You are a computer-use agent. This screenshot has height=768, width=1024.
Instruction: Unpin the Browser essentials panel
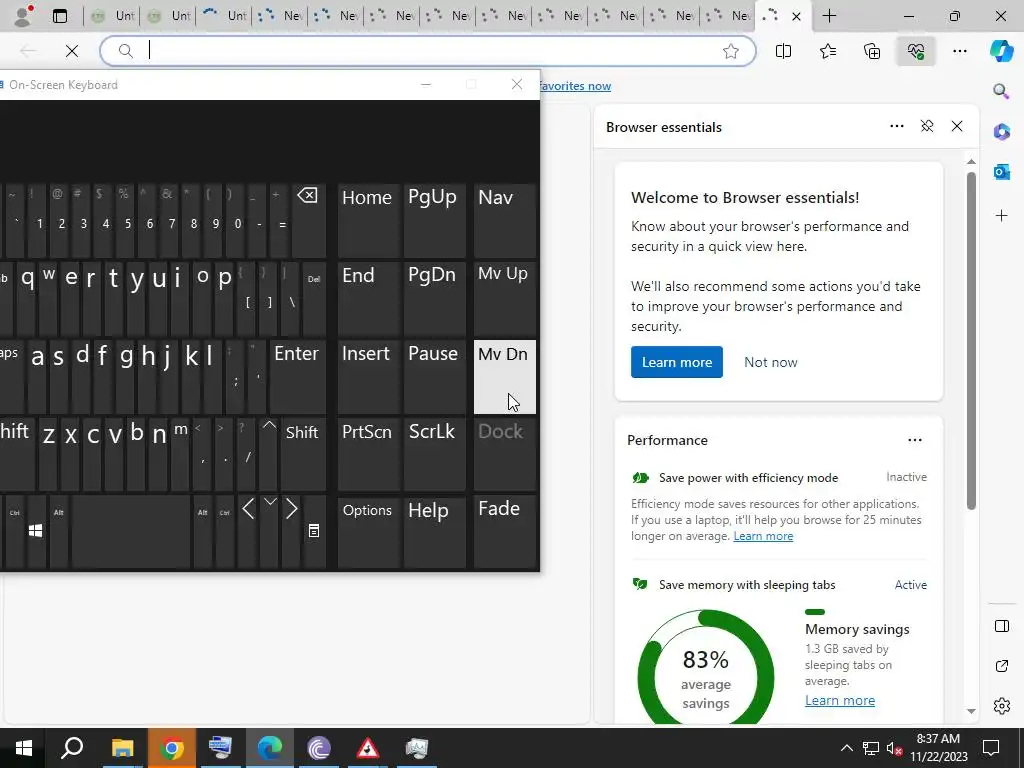pyautogui.click(x=927, y=126)
